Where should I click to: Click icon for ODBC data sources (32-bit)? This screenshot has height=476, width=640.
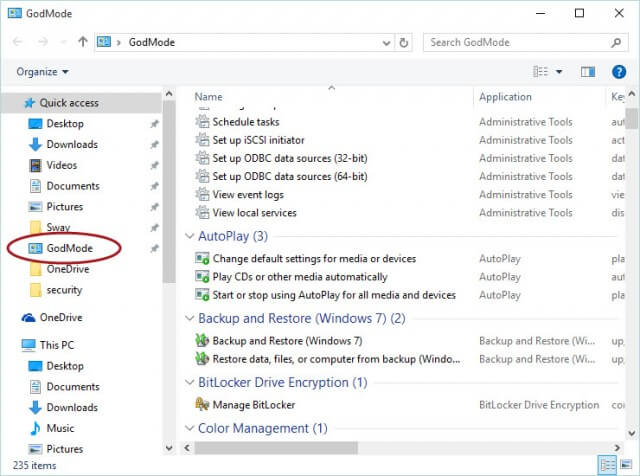click(x=202, y=158)
